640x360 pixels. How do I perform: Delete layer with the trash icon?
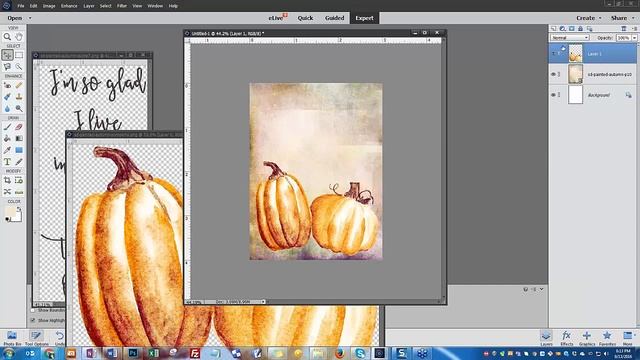(624, 29)
